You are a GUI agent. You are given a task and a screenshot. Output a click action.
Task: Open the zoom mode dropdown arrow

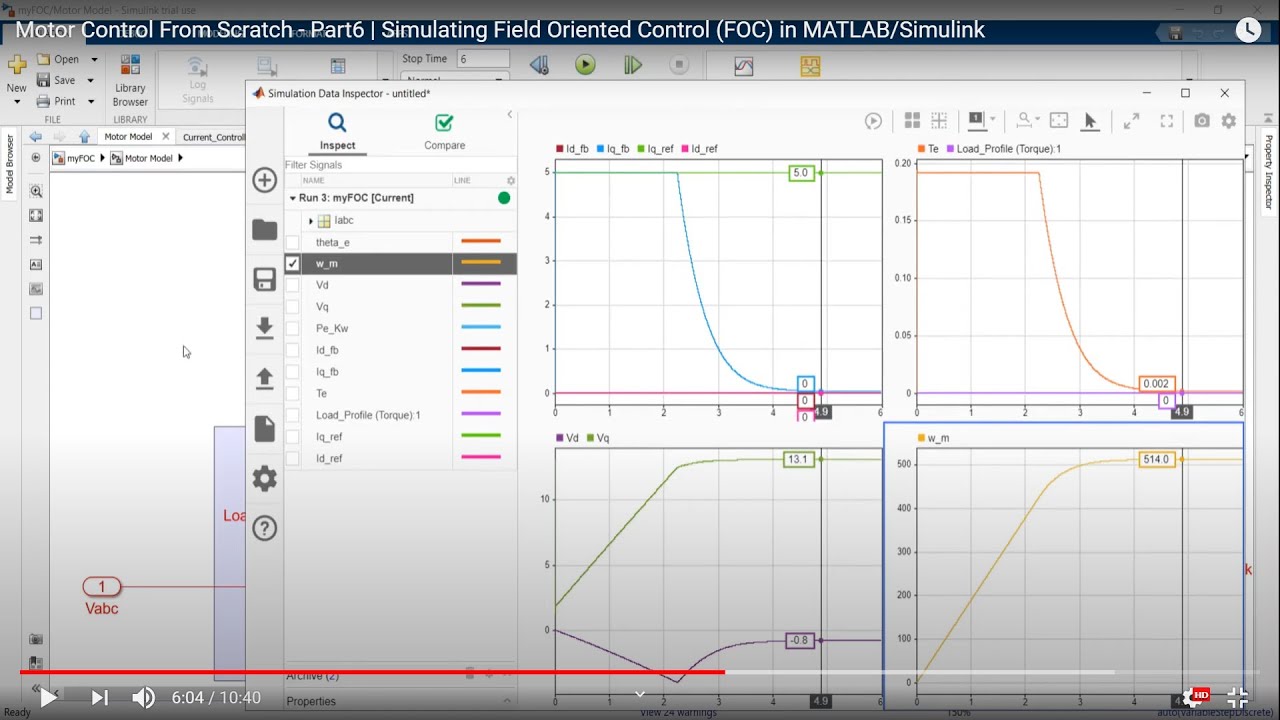(x=1038, y=121)
